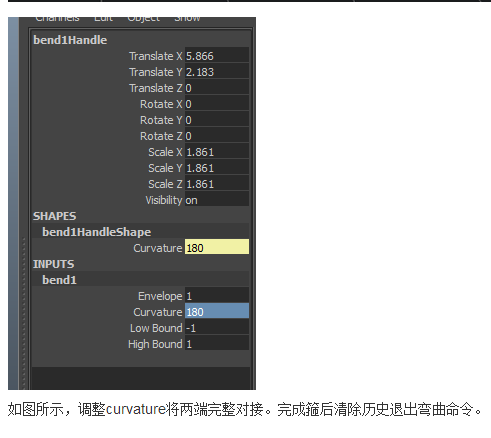
Task: Select the Rotate Y attribute label
Action: [x=161, y=120]
